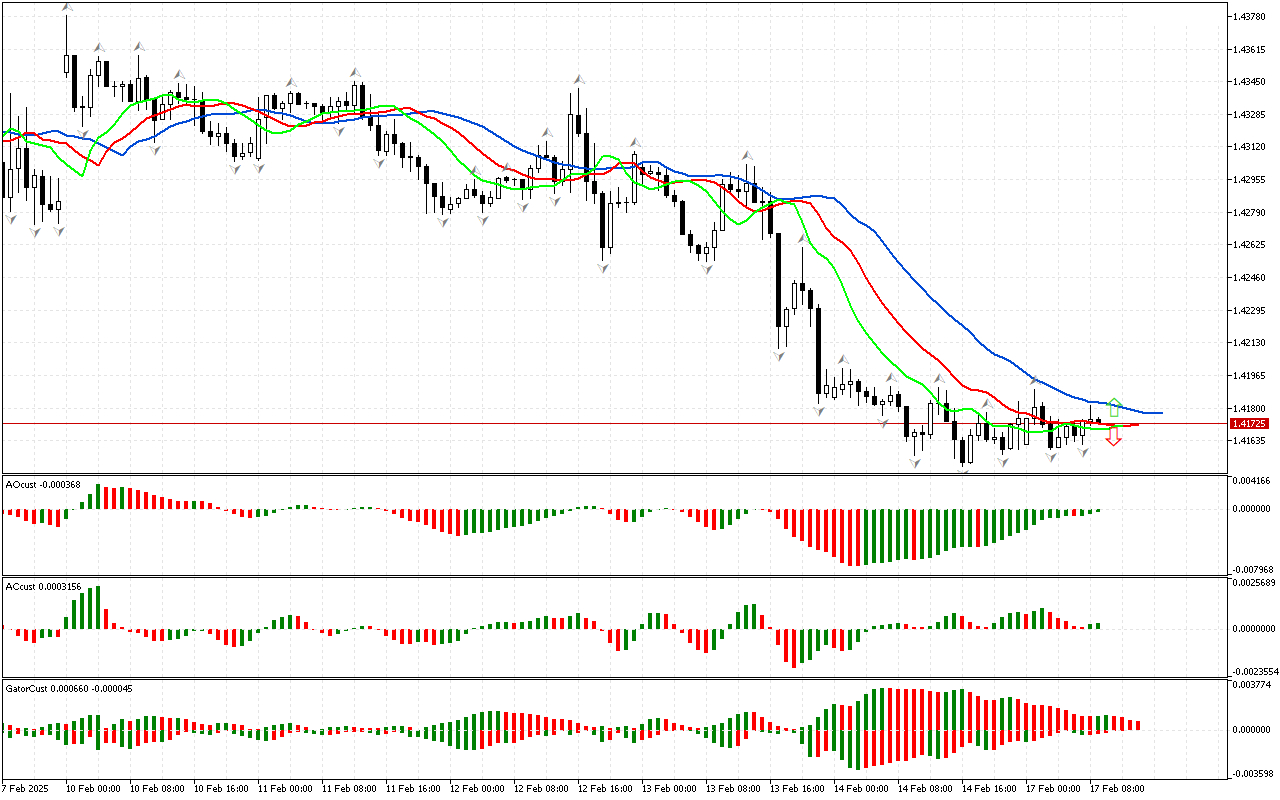
Task: Click the 1.42130 price level
Action: [x=1251, y=343]
